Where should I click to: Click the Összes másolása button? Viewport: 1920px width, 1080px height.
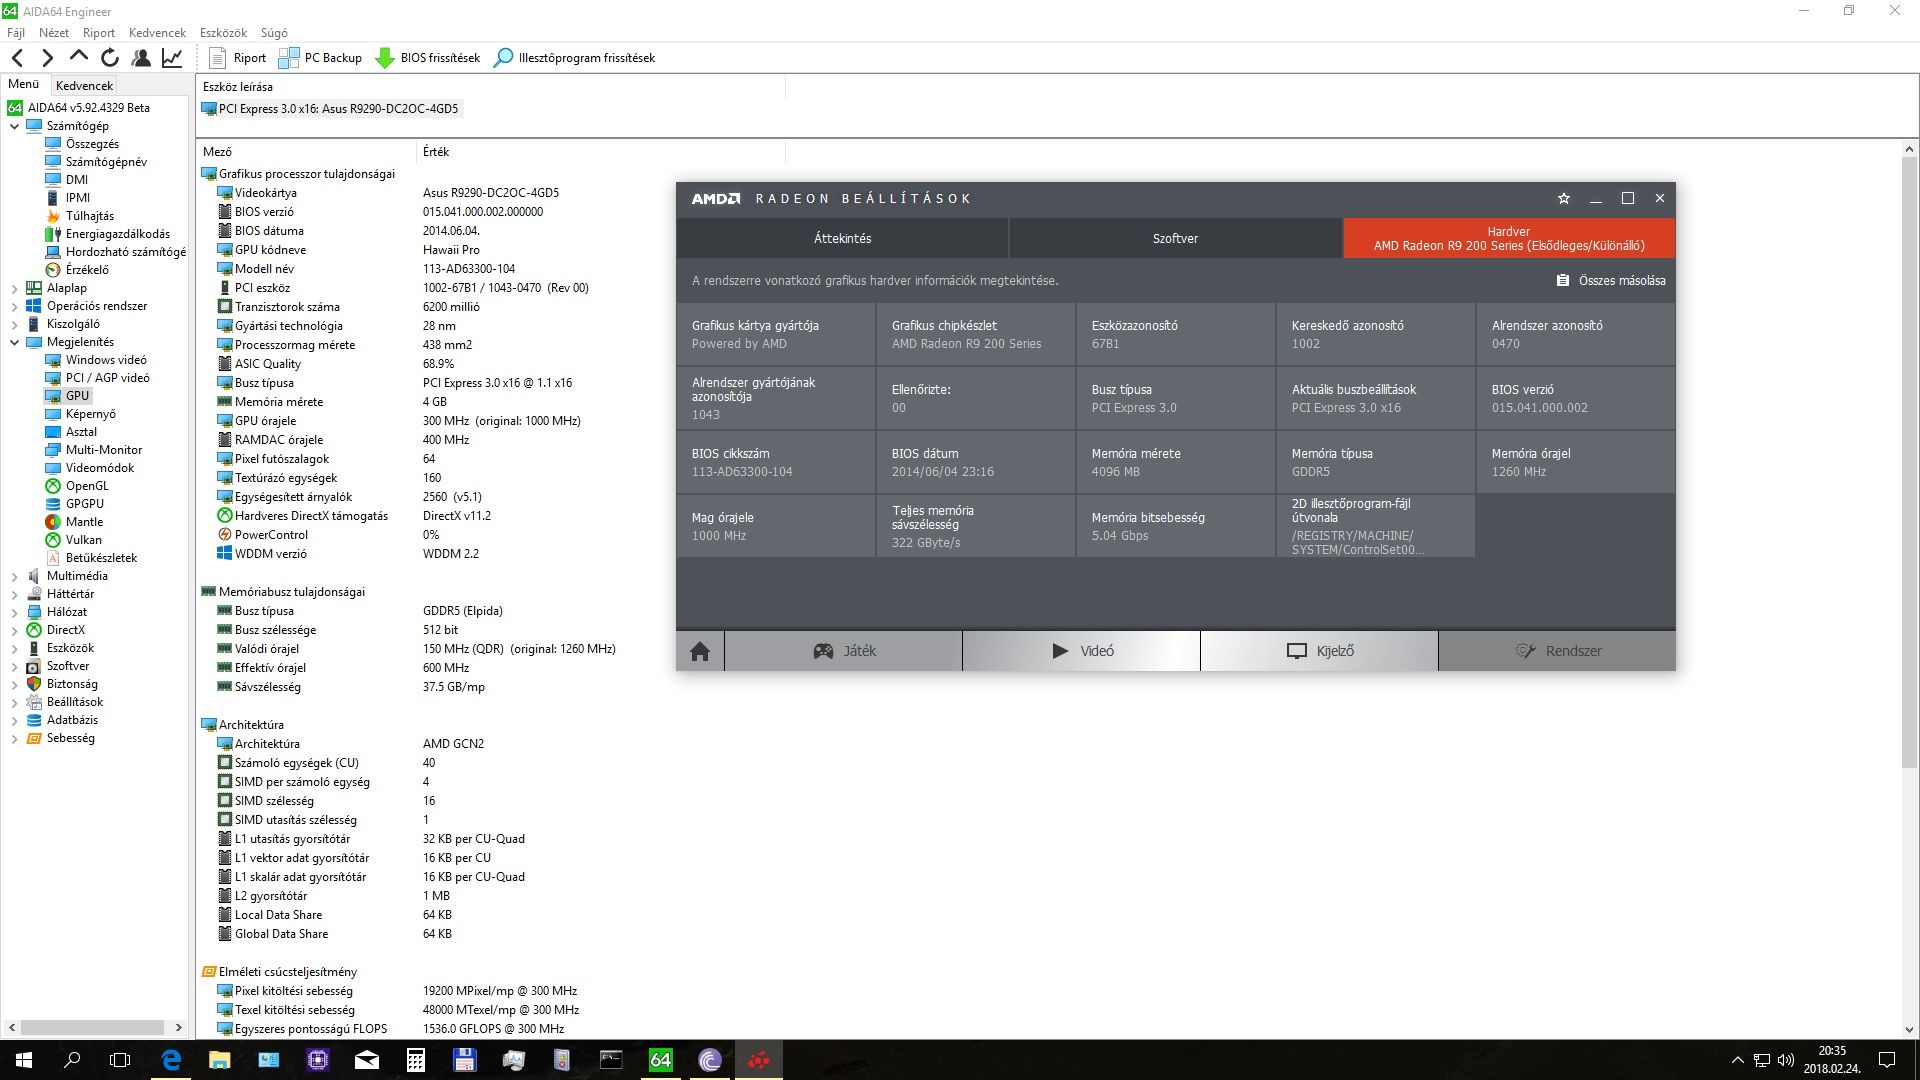[1611, 281]
